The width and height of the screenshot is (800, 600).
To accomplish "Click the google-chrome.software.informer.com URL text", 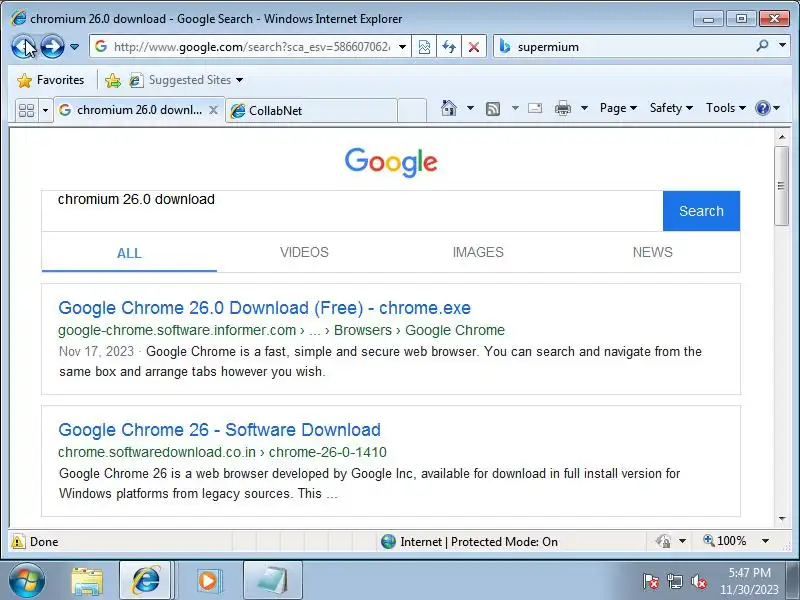I will (177, 330).
